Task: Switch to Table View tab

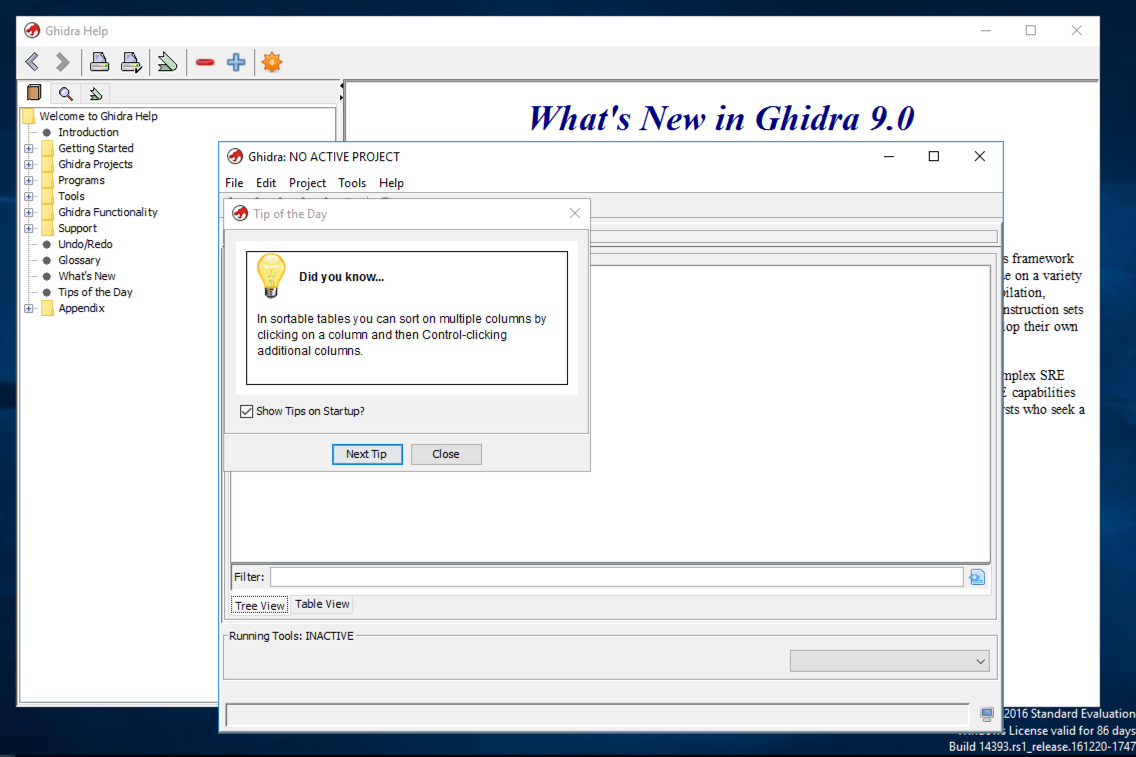Action: click(x=322, y=604)
